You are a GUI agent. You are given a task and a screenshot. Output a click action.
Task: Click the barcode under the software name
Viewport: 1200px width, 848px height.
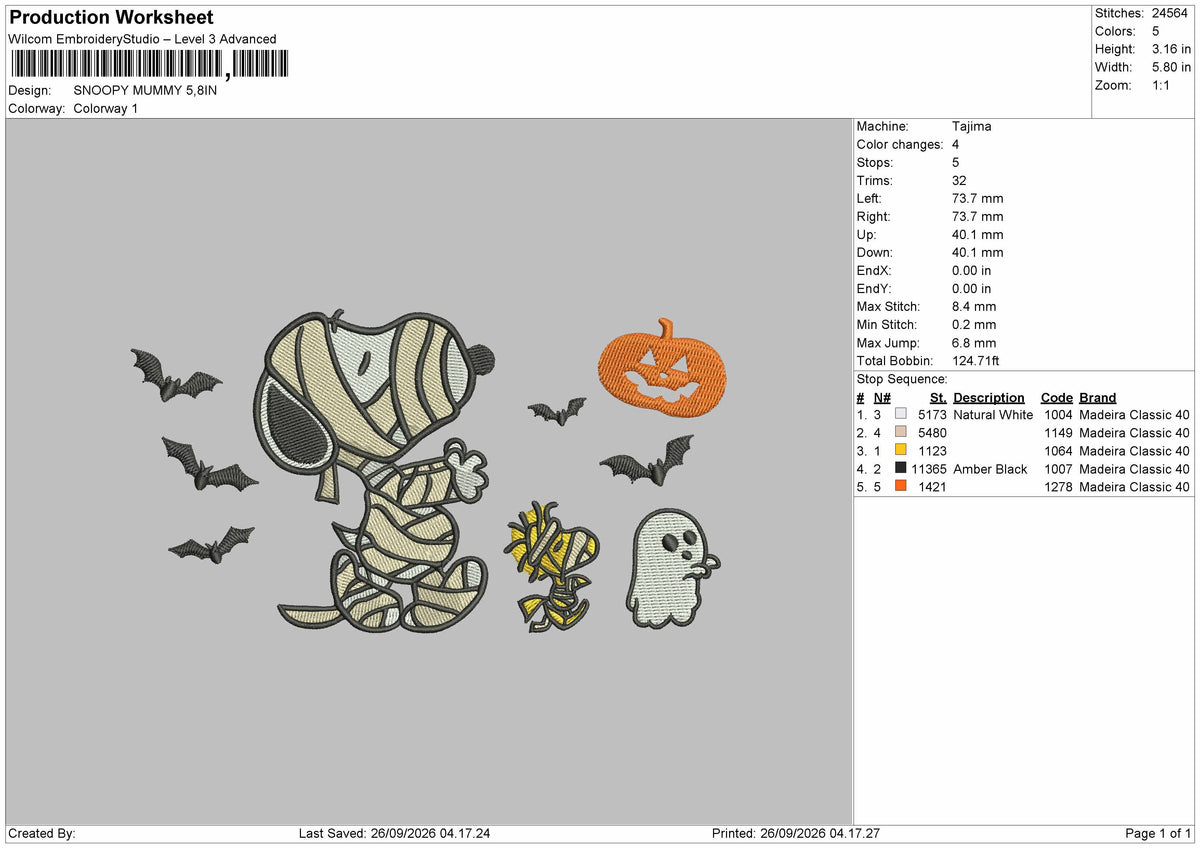pyautogui.click(x=149, y=65)
